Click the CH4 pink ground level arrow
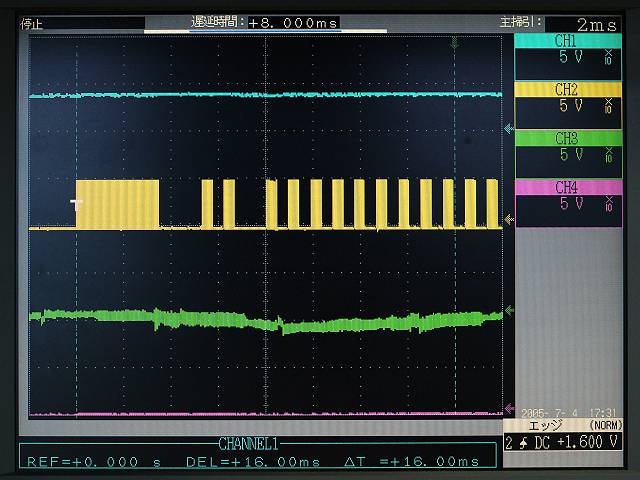Viewport: 640px width, 480px height. (x=509, y=410)
